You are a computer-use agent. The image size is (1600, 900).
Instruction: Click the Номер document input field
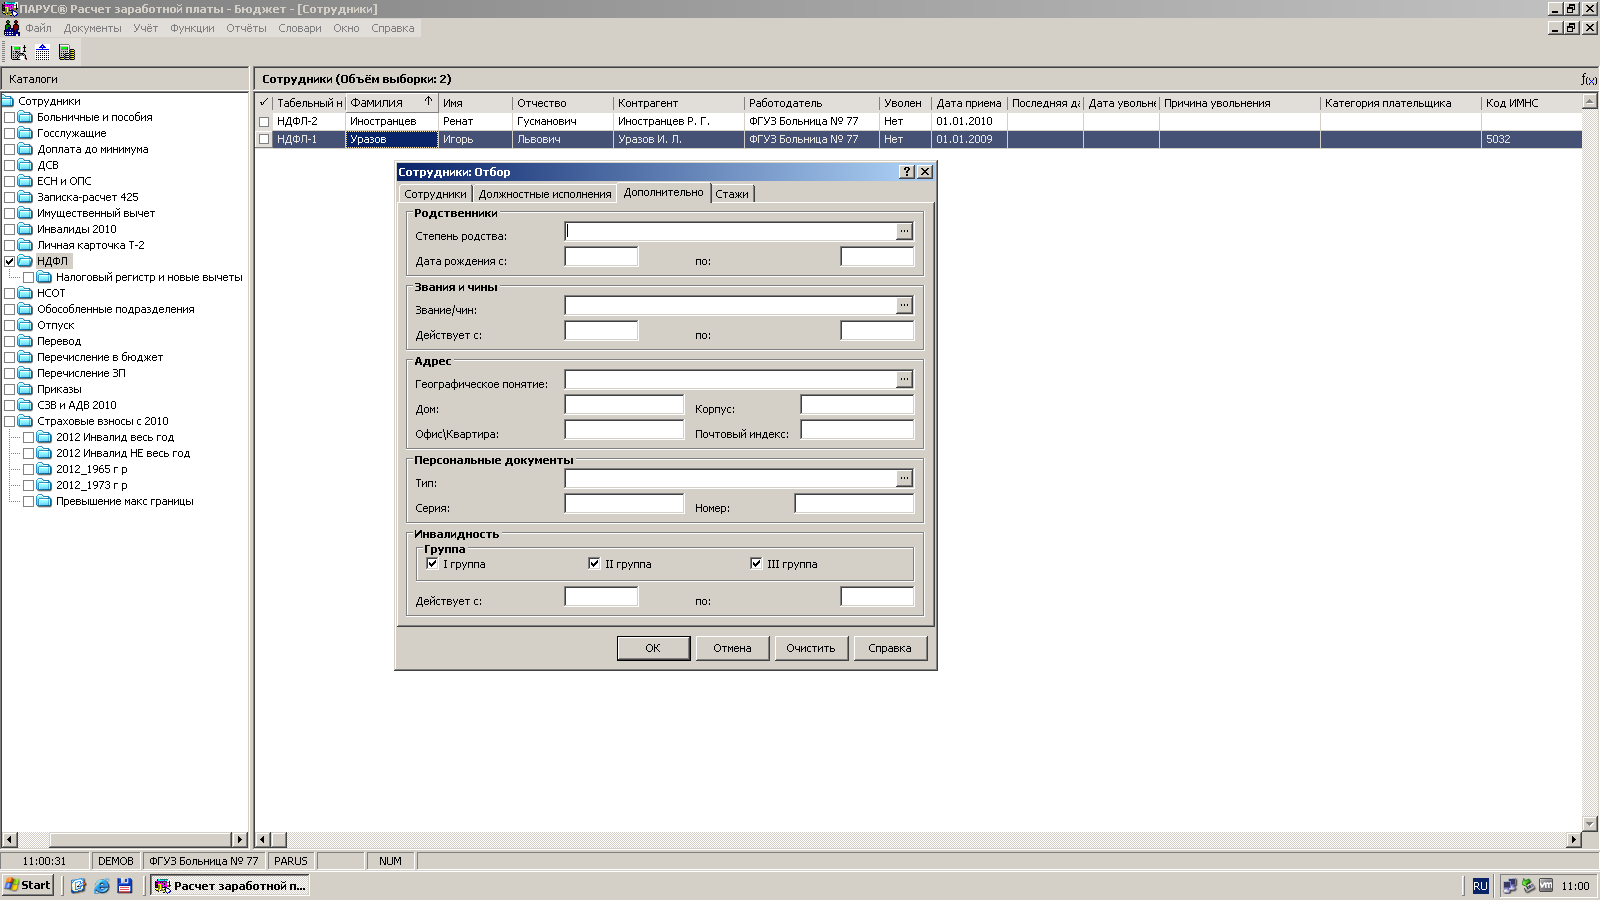click(854, 504)
